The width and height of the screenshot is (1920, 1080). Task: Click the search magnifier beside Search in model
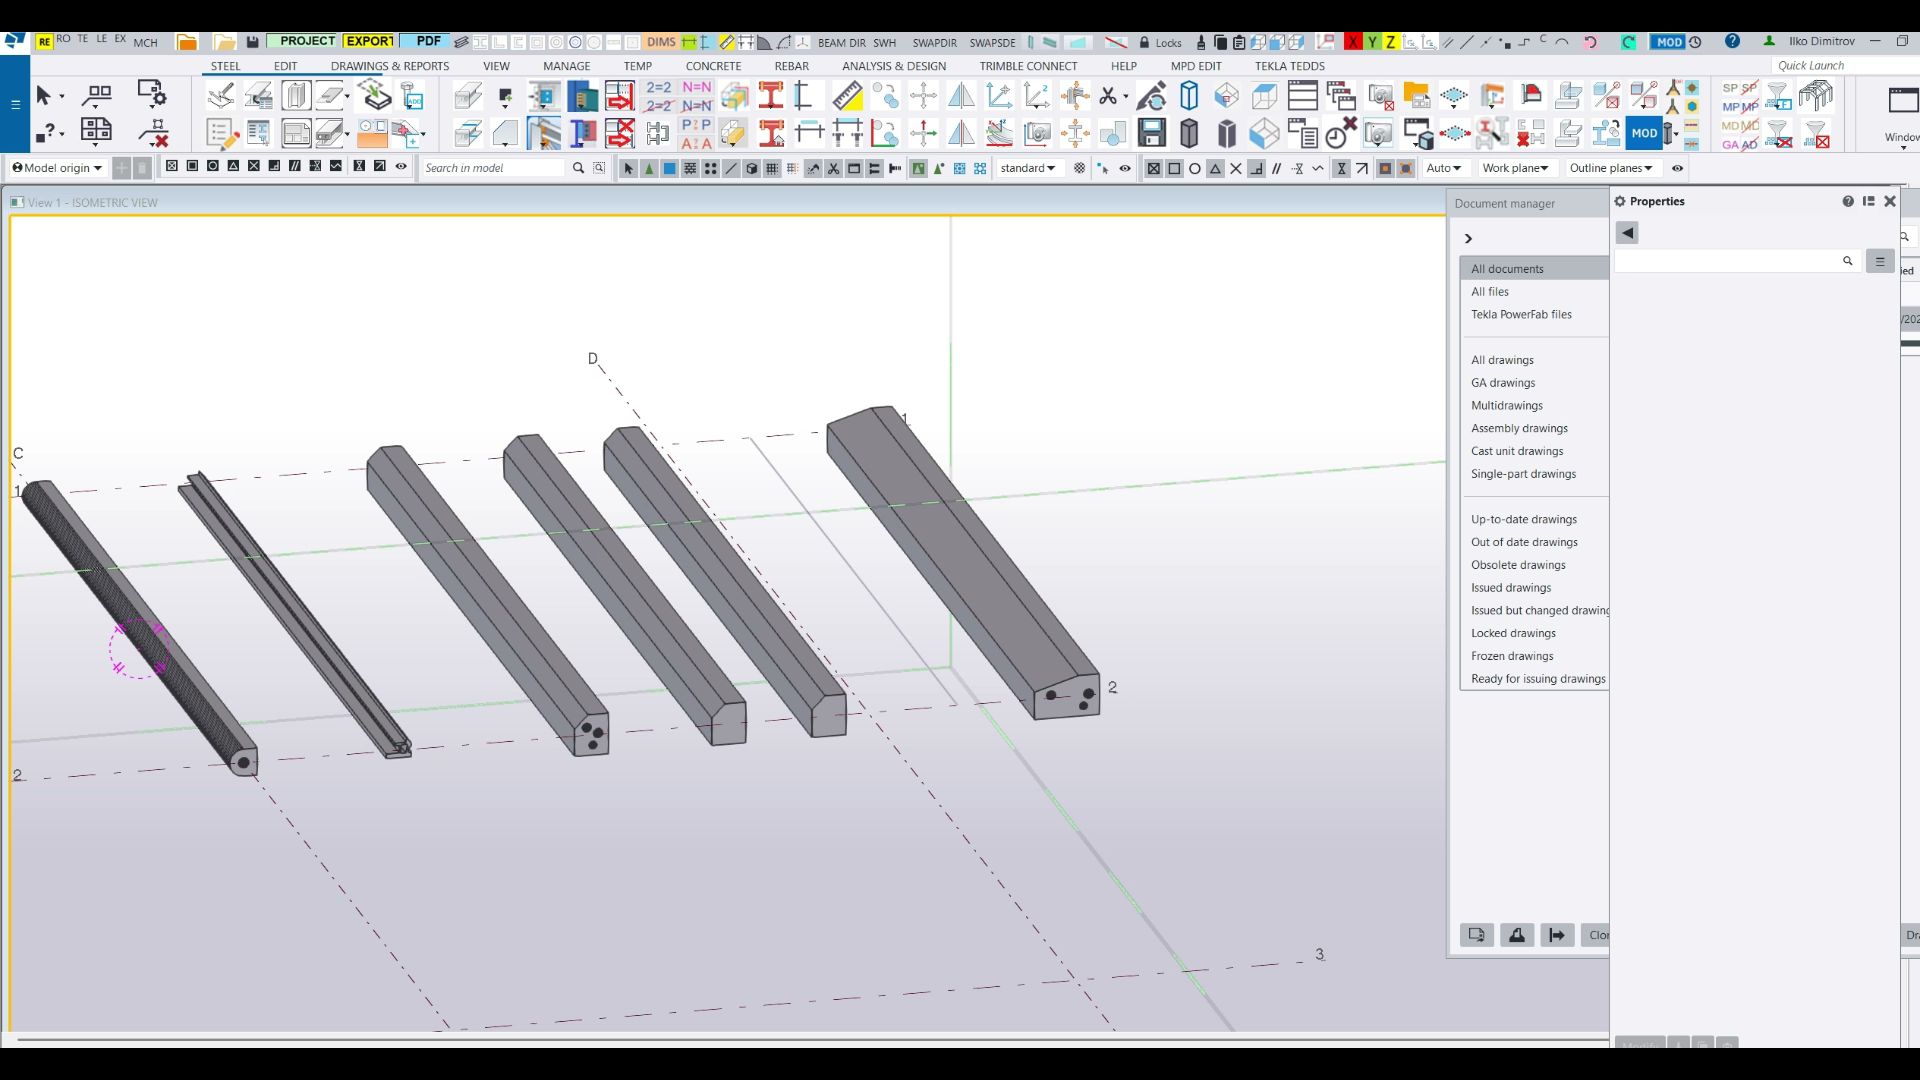(578, 168)
